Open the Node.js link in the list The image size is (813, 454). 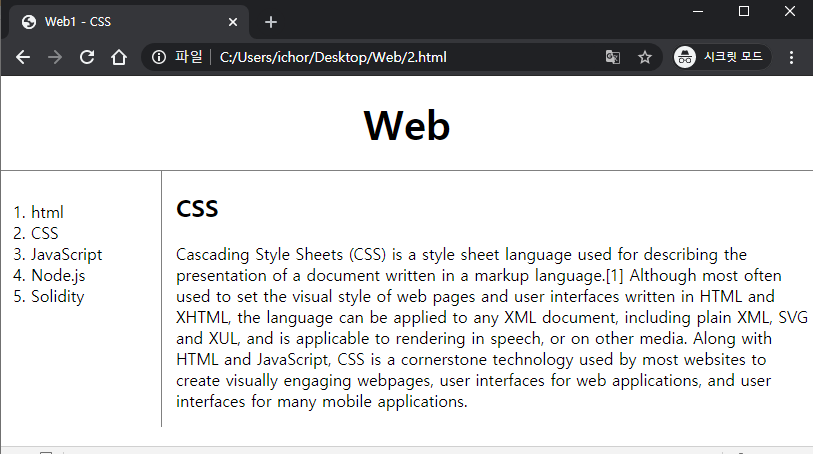click(x=58, y=275)
